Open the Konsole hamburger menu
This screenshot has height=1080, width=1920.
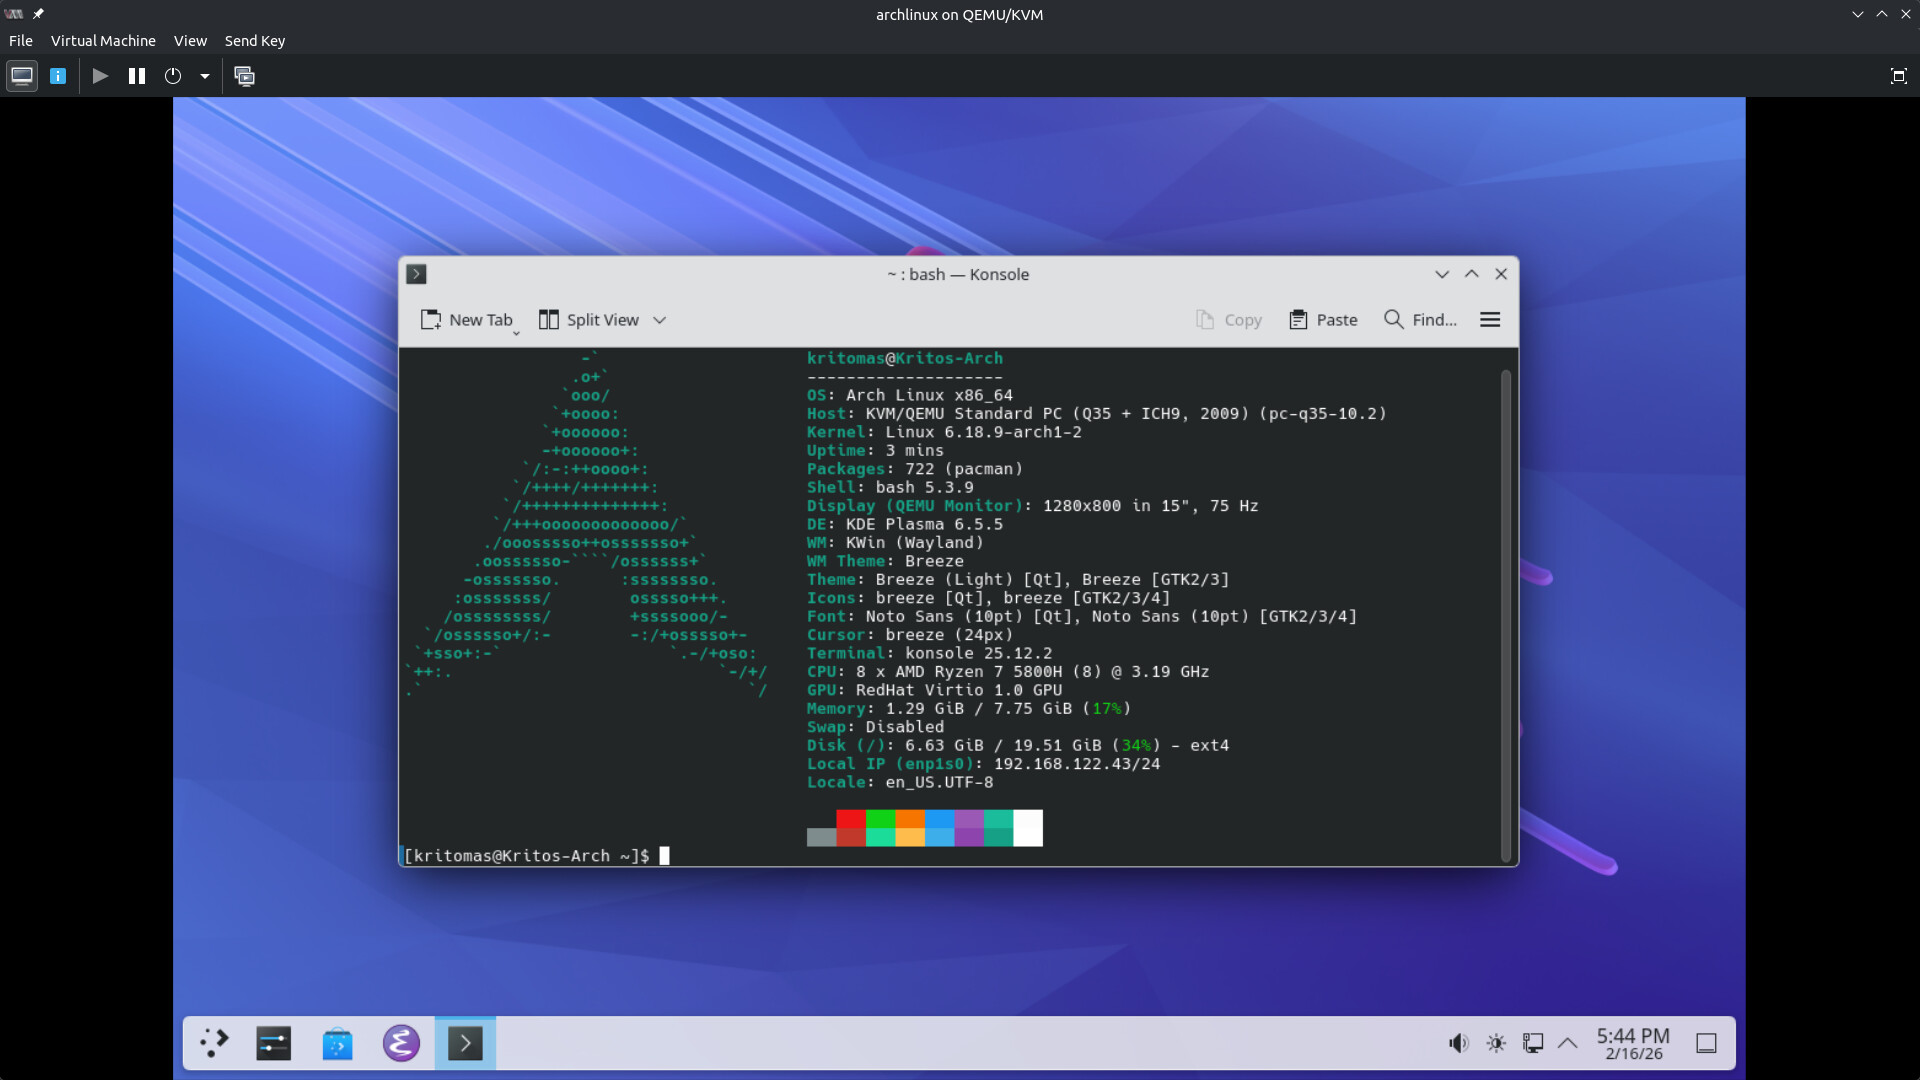point(1489,320)
